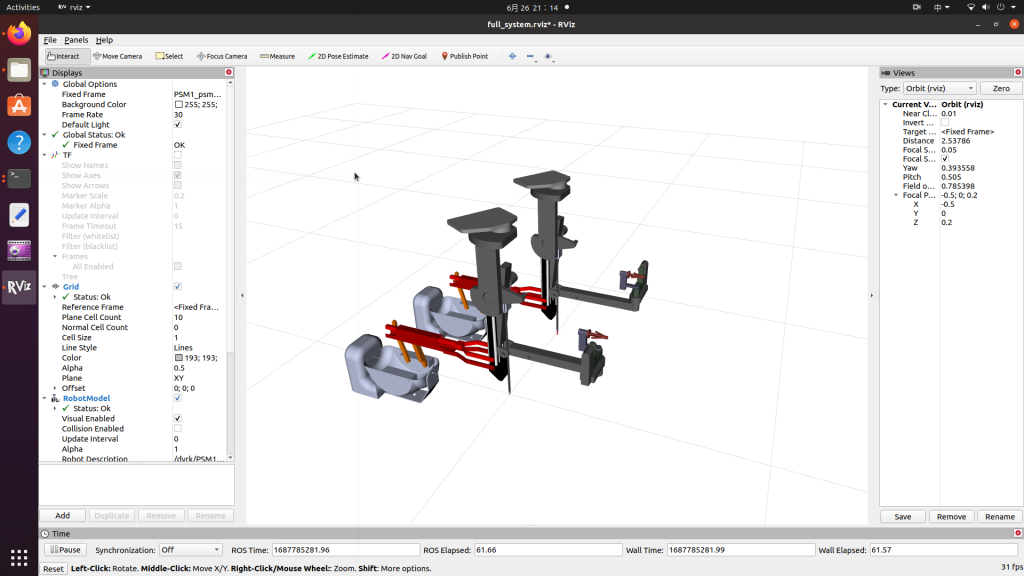Close the Time panel
The height and width of the screenshot is (576, 1024).
click(x=1017, y=533)
